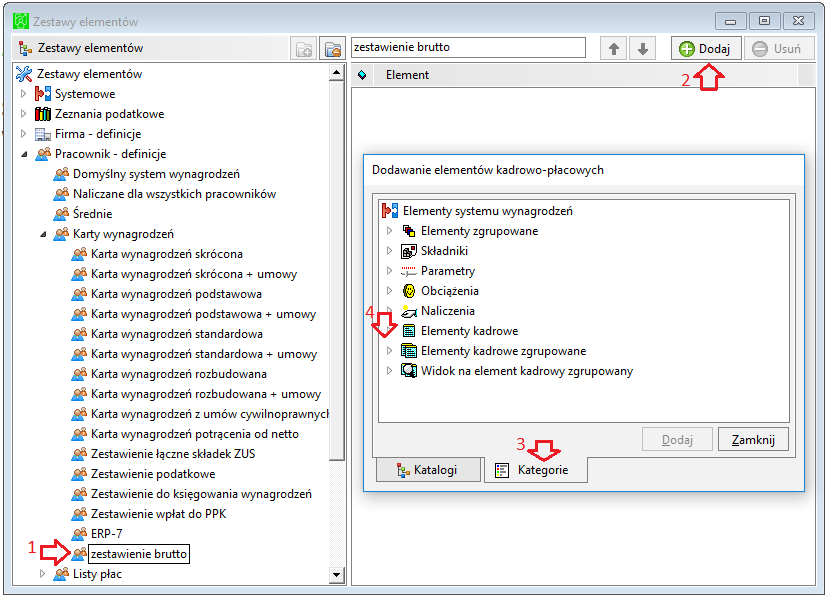The image size is (831, 599).
Task: Expand the Listy płac node
Action: [x=42, y=574]
